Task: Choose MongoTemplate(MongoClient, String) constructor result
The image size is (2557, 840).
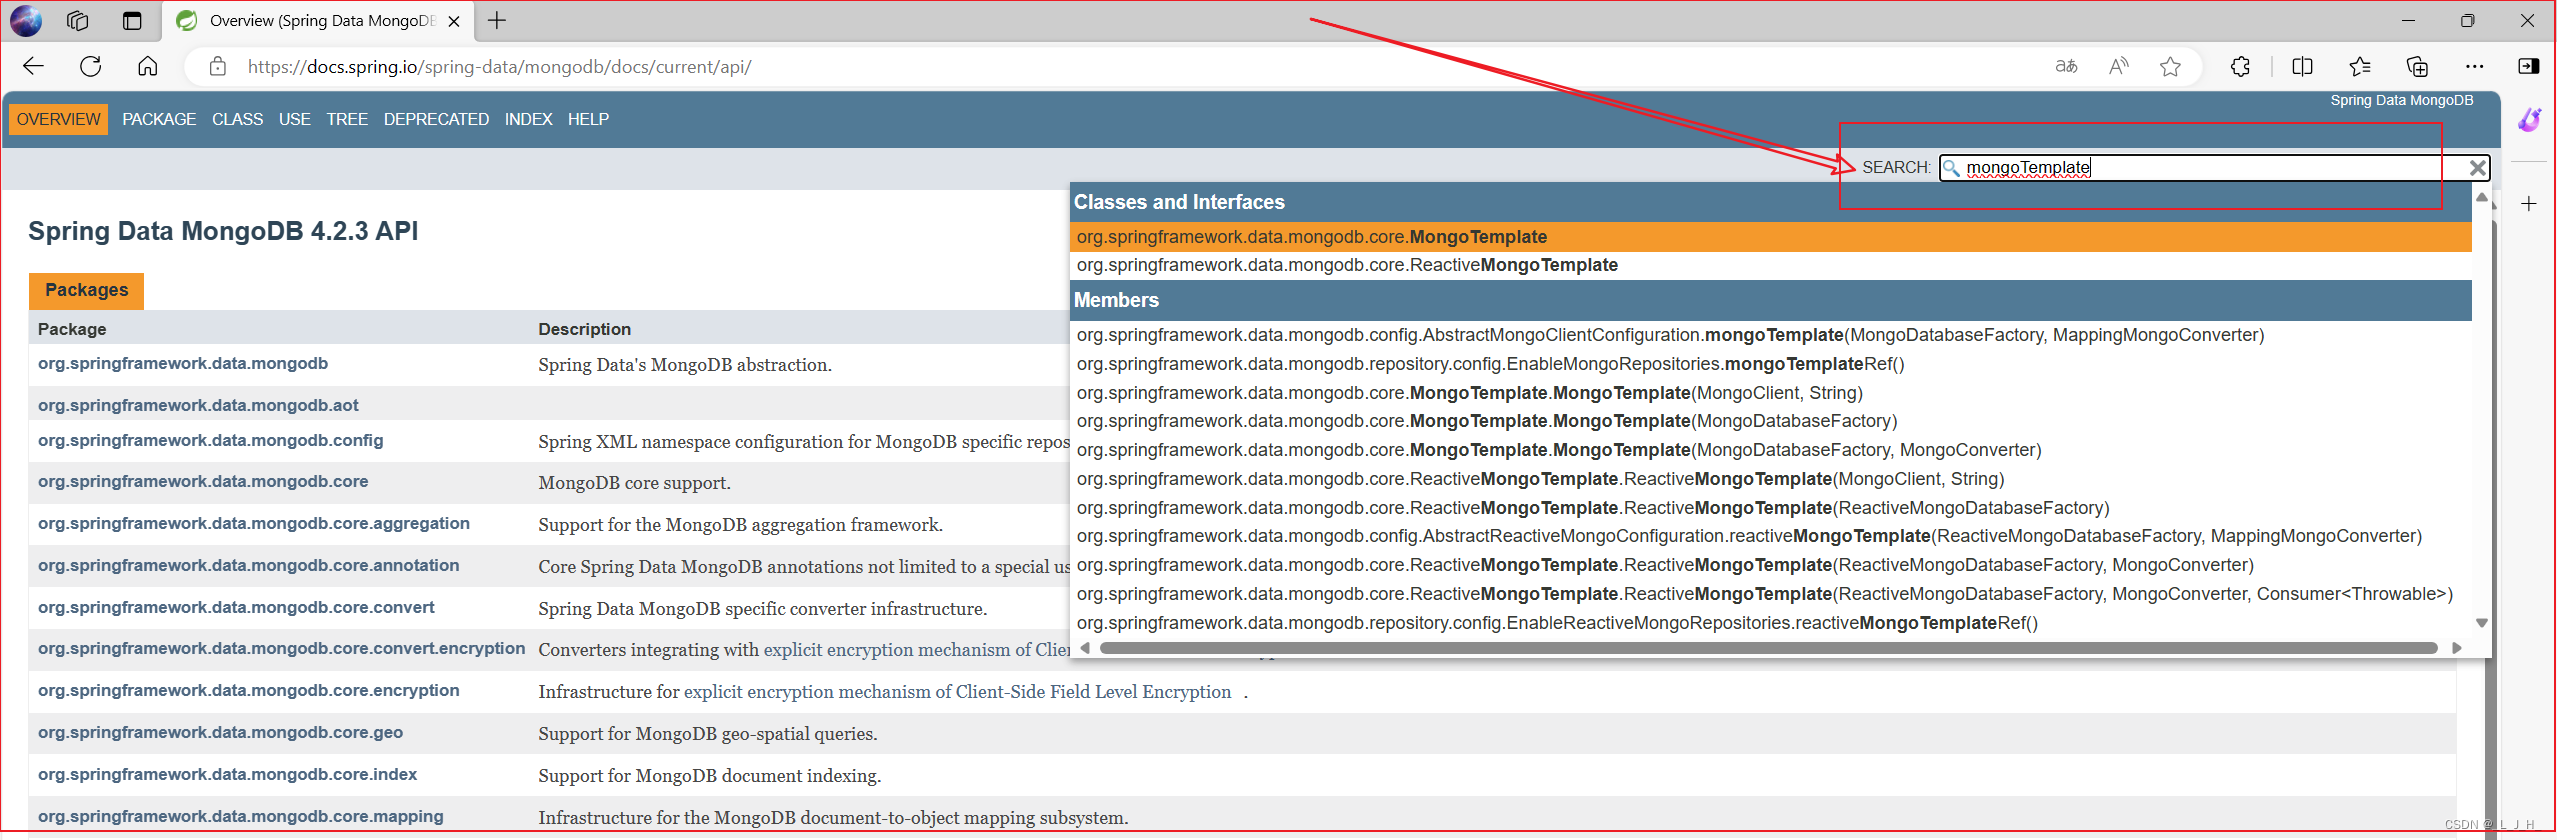Action: (x=1771, y=393)
